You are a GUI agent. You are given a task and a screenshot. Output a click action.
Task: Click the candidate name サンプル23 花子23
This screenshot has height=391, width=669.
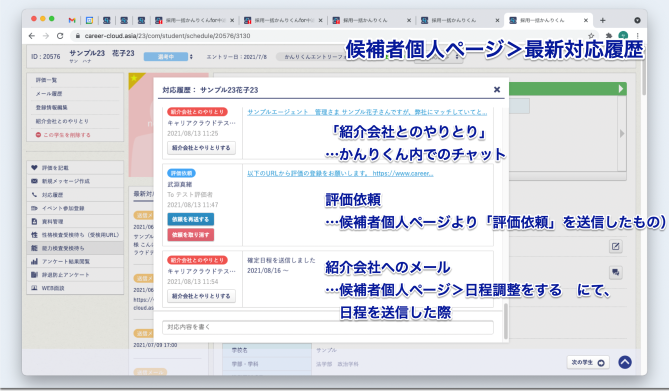[102, 53]
